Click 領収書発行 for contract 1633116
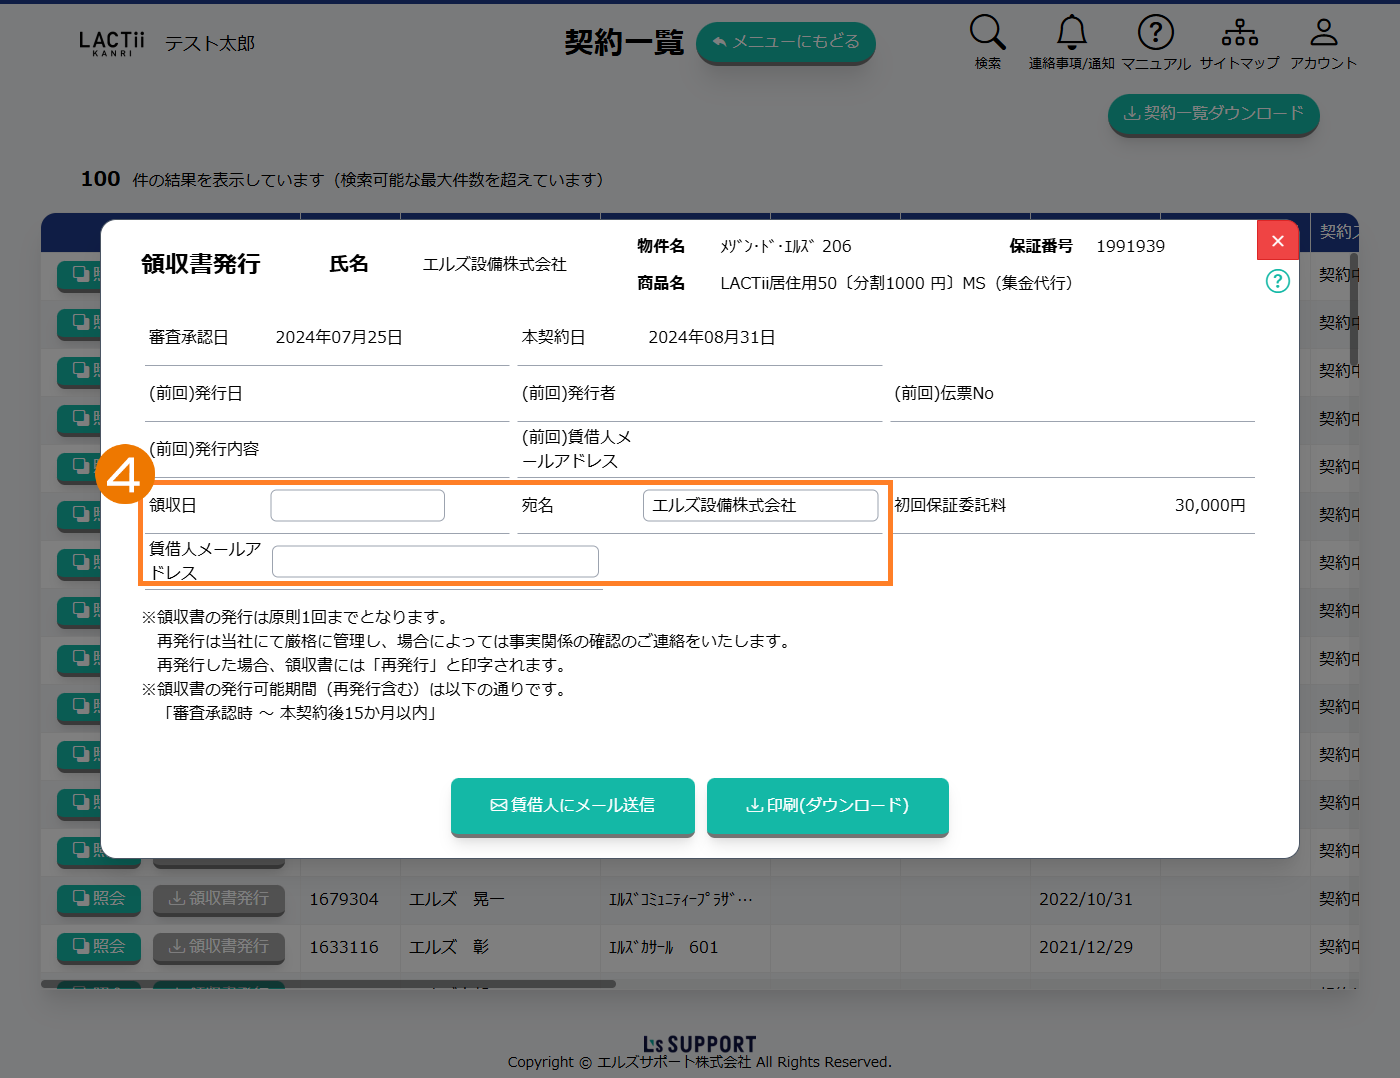Image resolution: width=1400 pixels, height=1078 pixels. pos(219,947)
